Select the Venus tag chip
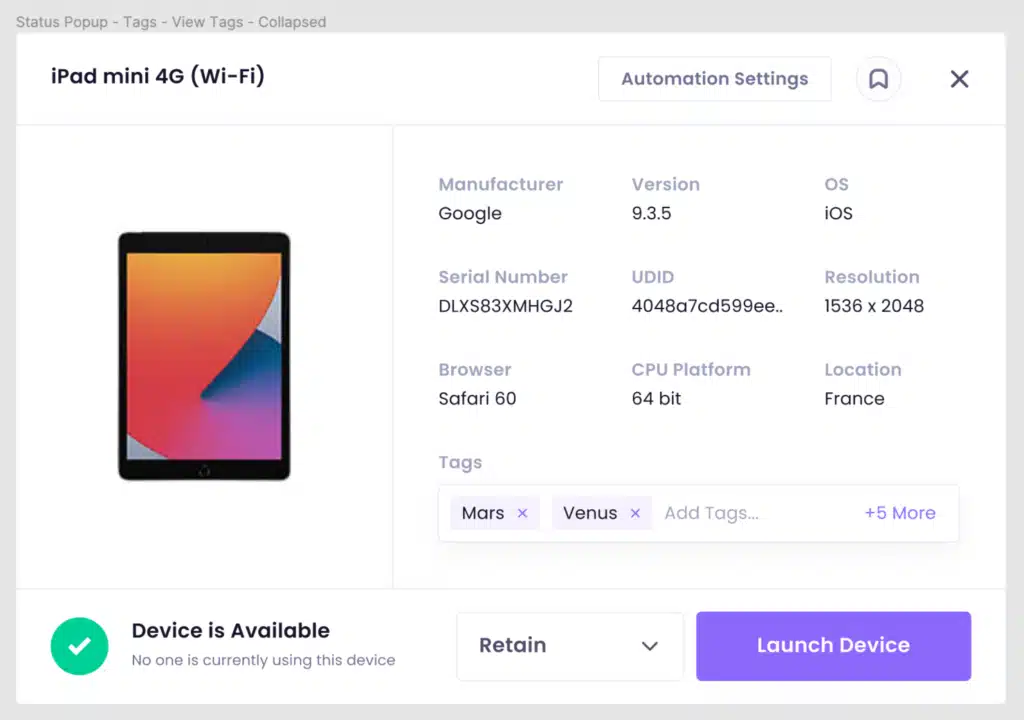Image resolution: width=1024 pixels, height=720 pixels. [x=590, y=513]
